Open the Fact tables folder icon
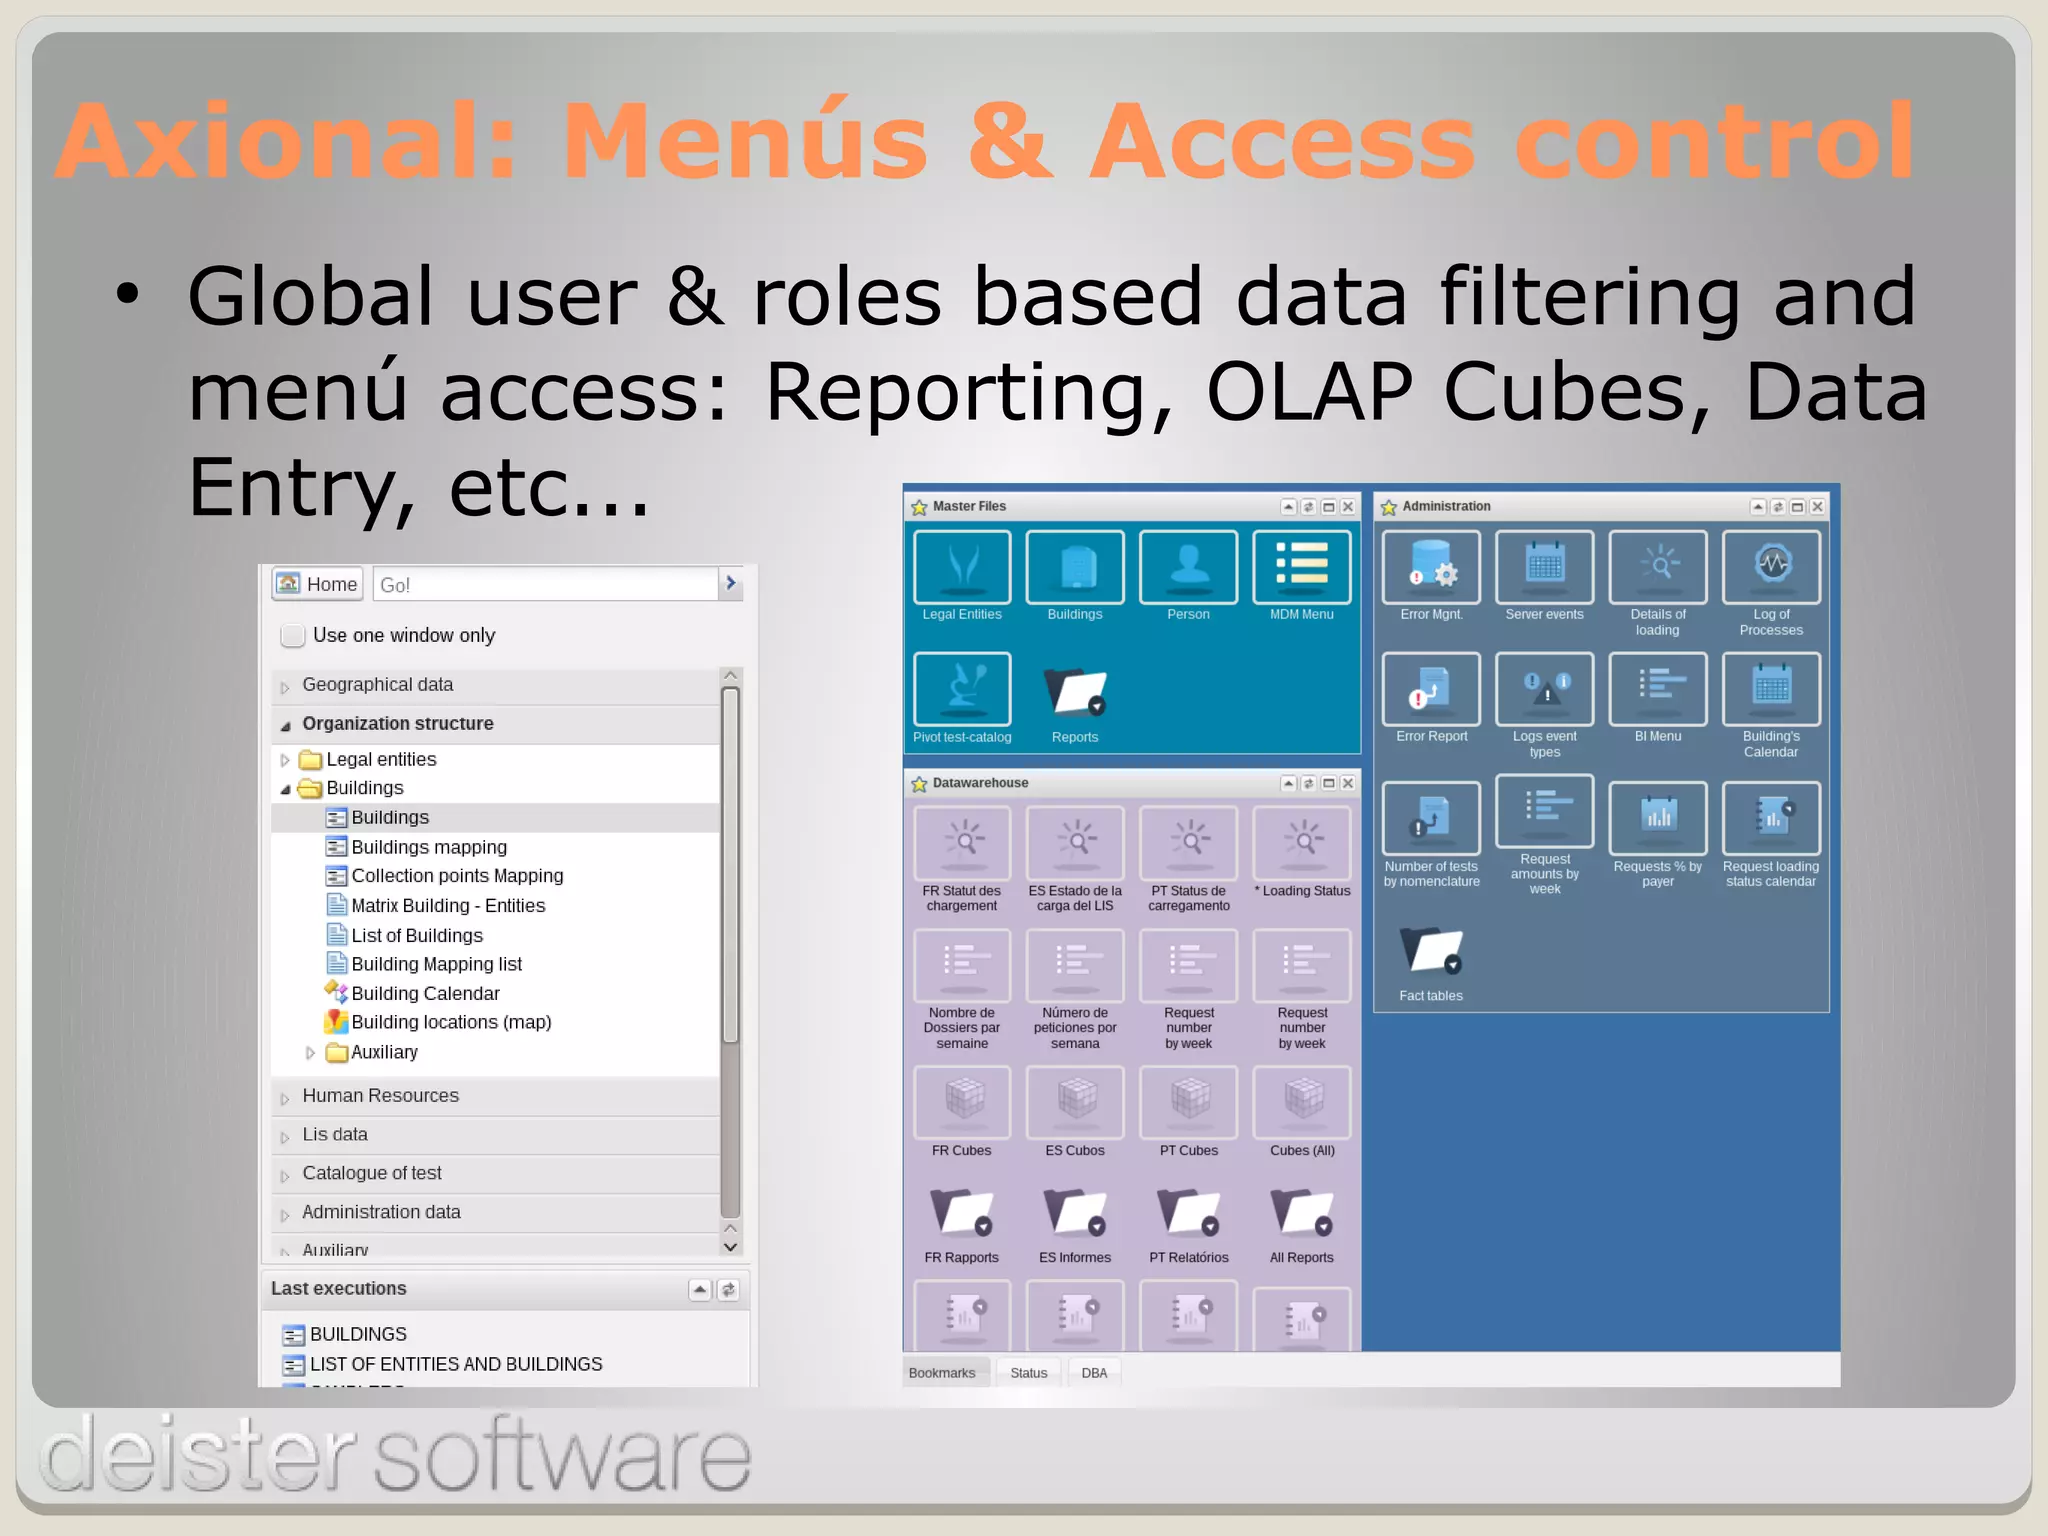Screen dimensions: 2048x1536 (x=1431, y=950)
